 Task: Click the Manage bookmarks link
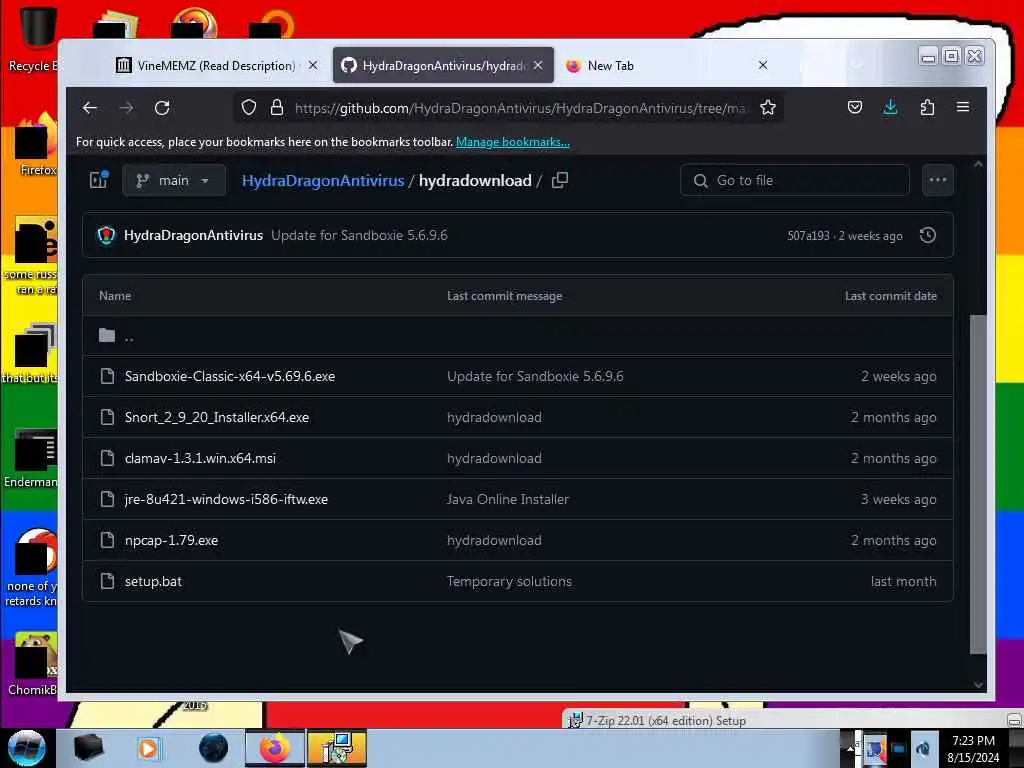513,142
